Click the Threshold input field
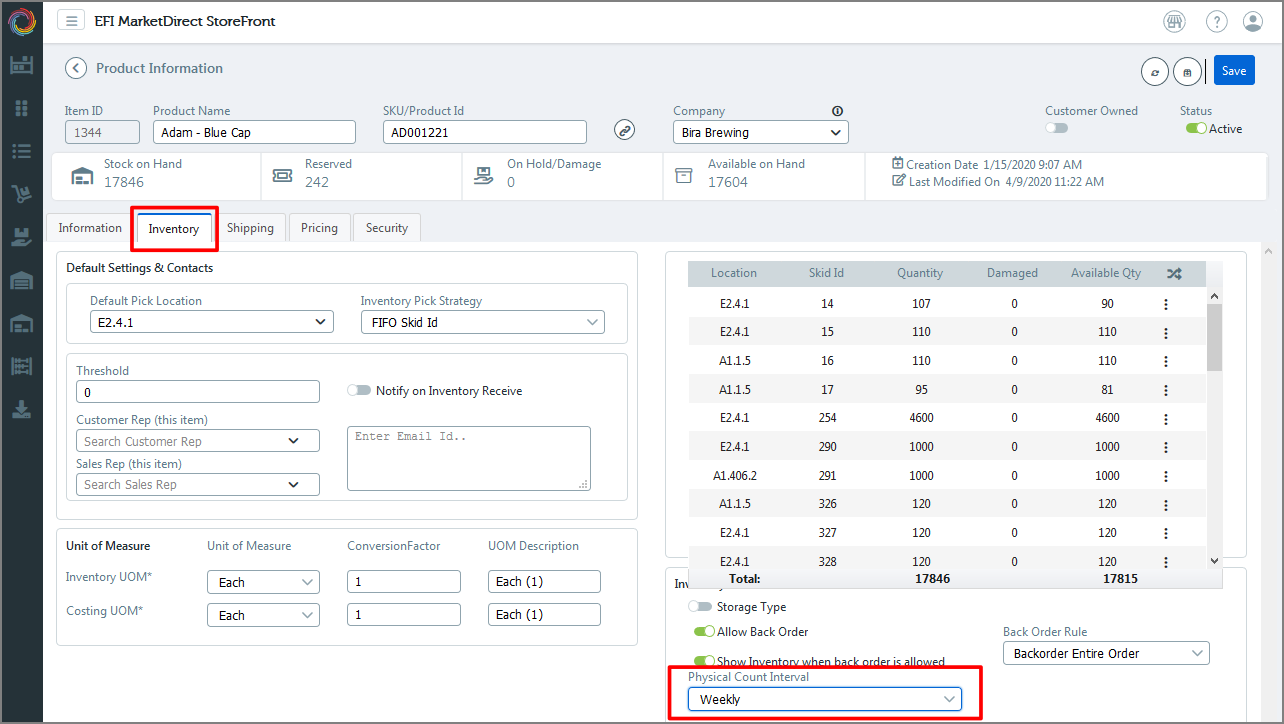 198,392
